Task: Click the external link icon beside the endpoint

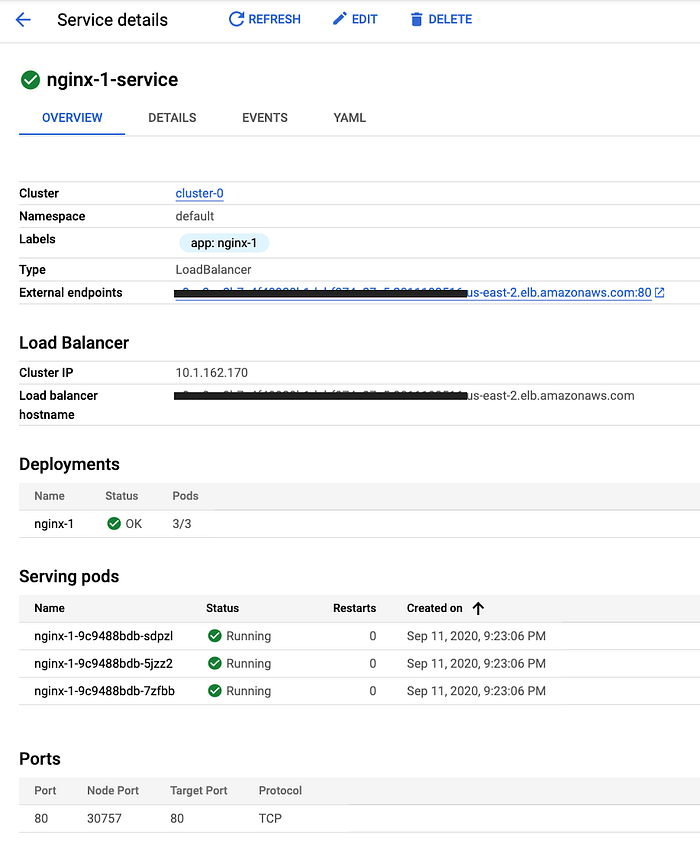Action: click(660, 293)
